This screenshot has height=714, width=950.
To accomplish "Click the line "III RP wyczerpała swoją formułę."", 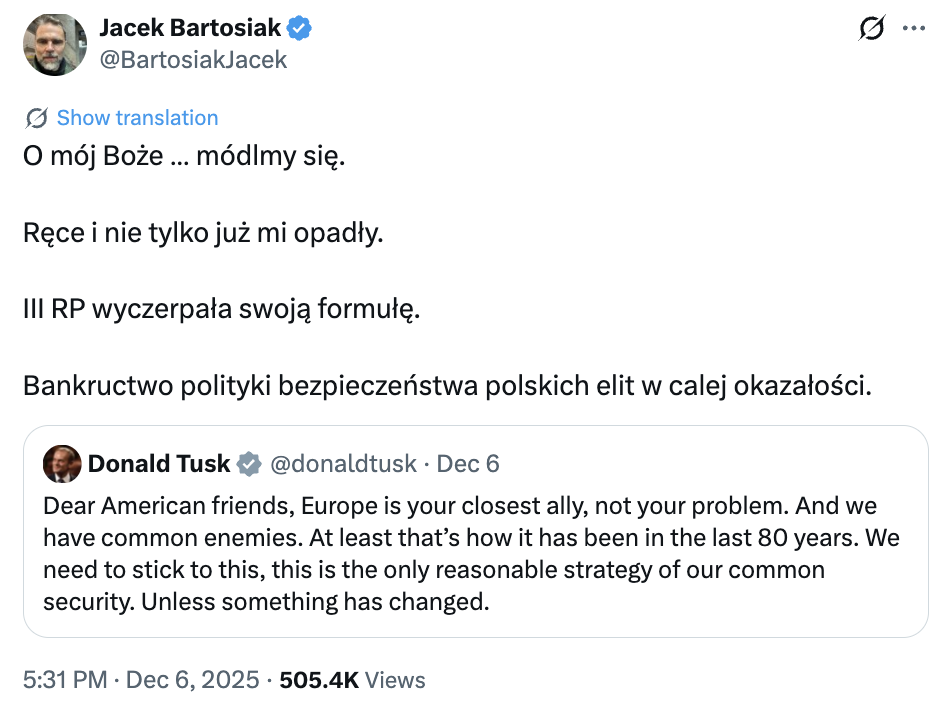I will [221, 309].
